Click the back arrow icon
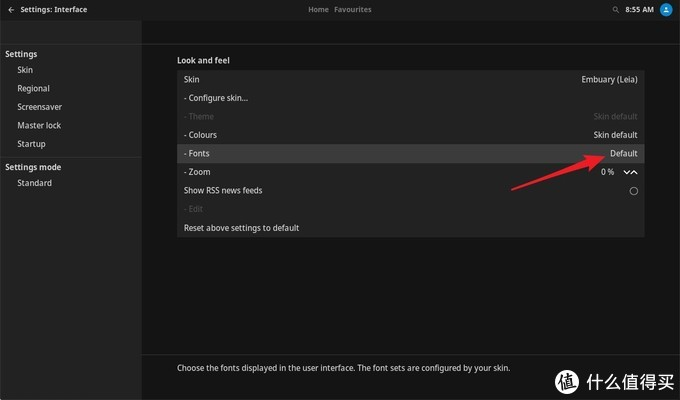 [x=11, y=9]
